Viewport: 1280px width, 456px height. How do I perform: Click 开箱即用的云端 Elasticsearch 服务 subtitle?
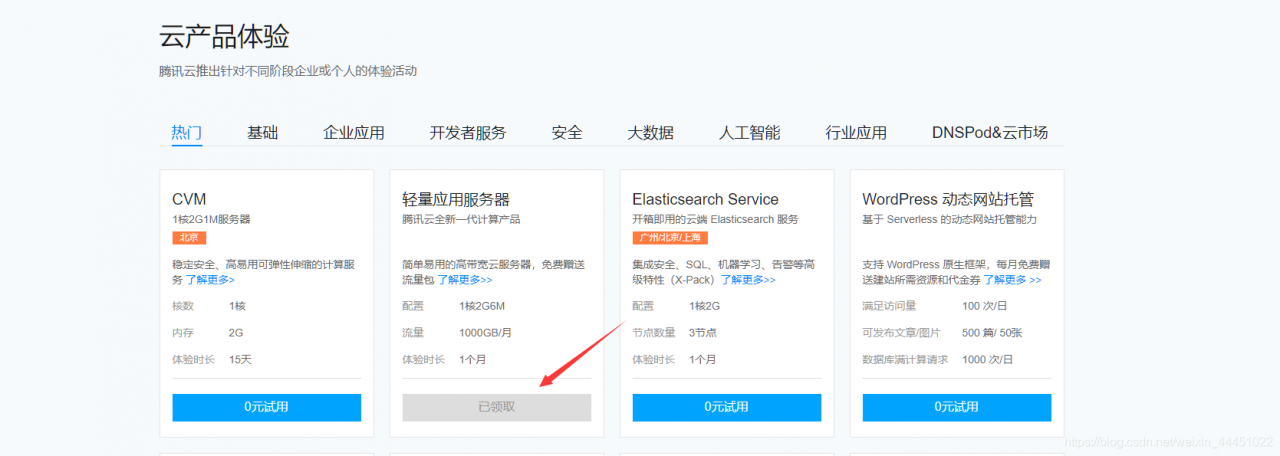(715, 219)
